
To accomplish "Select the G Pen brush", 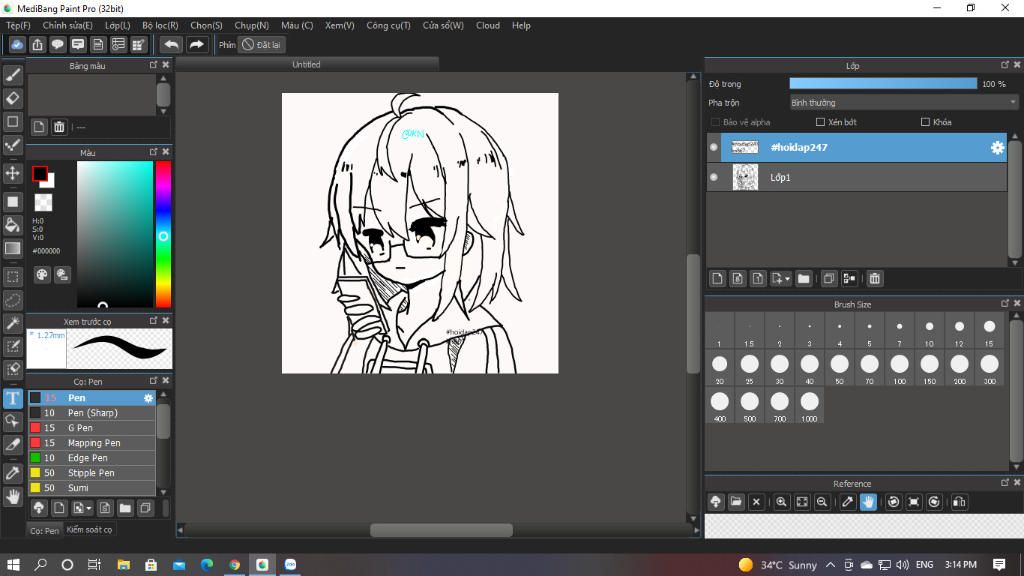I will click(92, 428).
